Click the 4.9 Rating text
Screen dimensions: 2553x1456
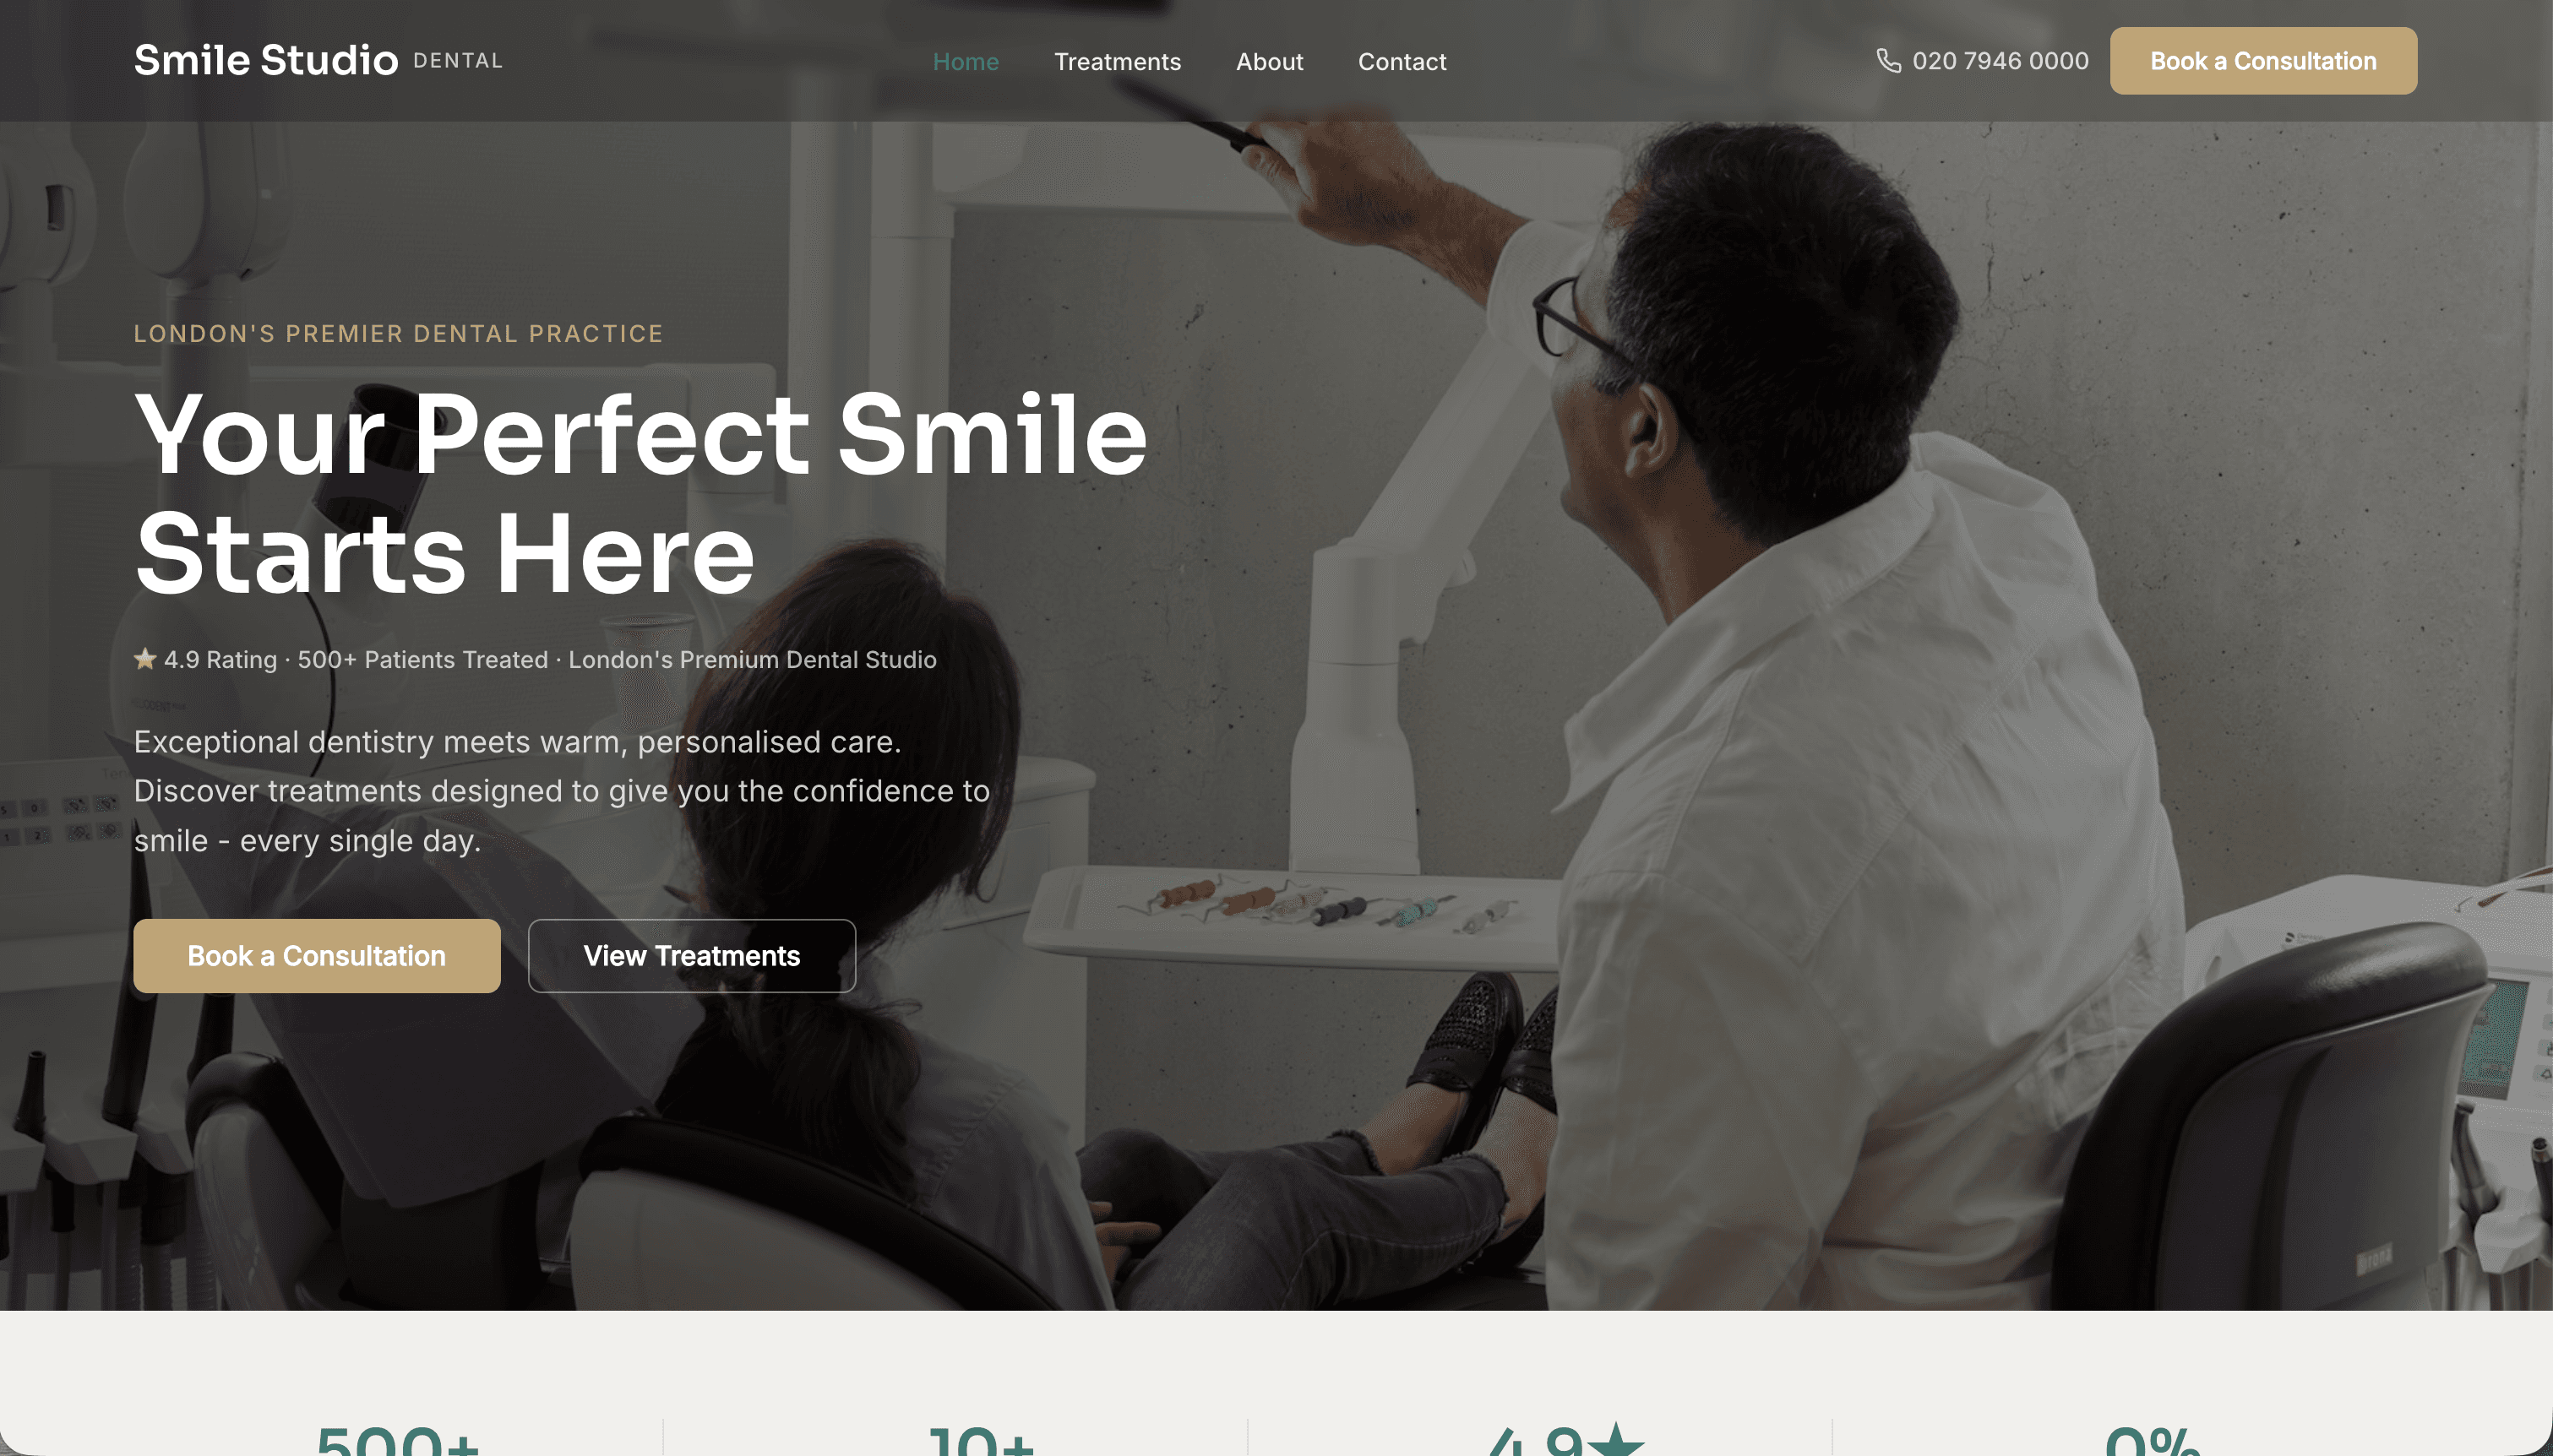pos(220,660)
